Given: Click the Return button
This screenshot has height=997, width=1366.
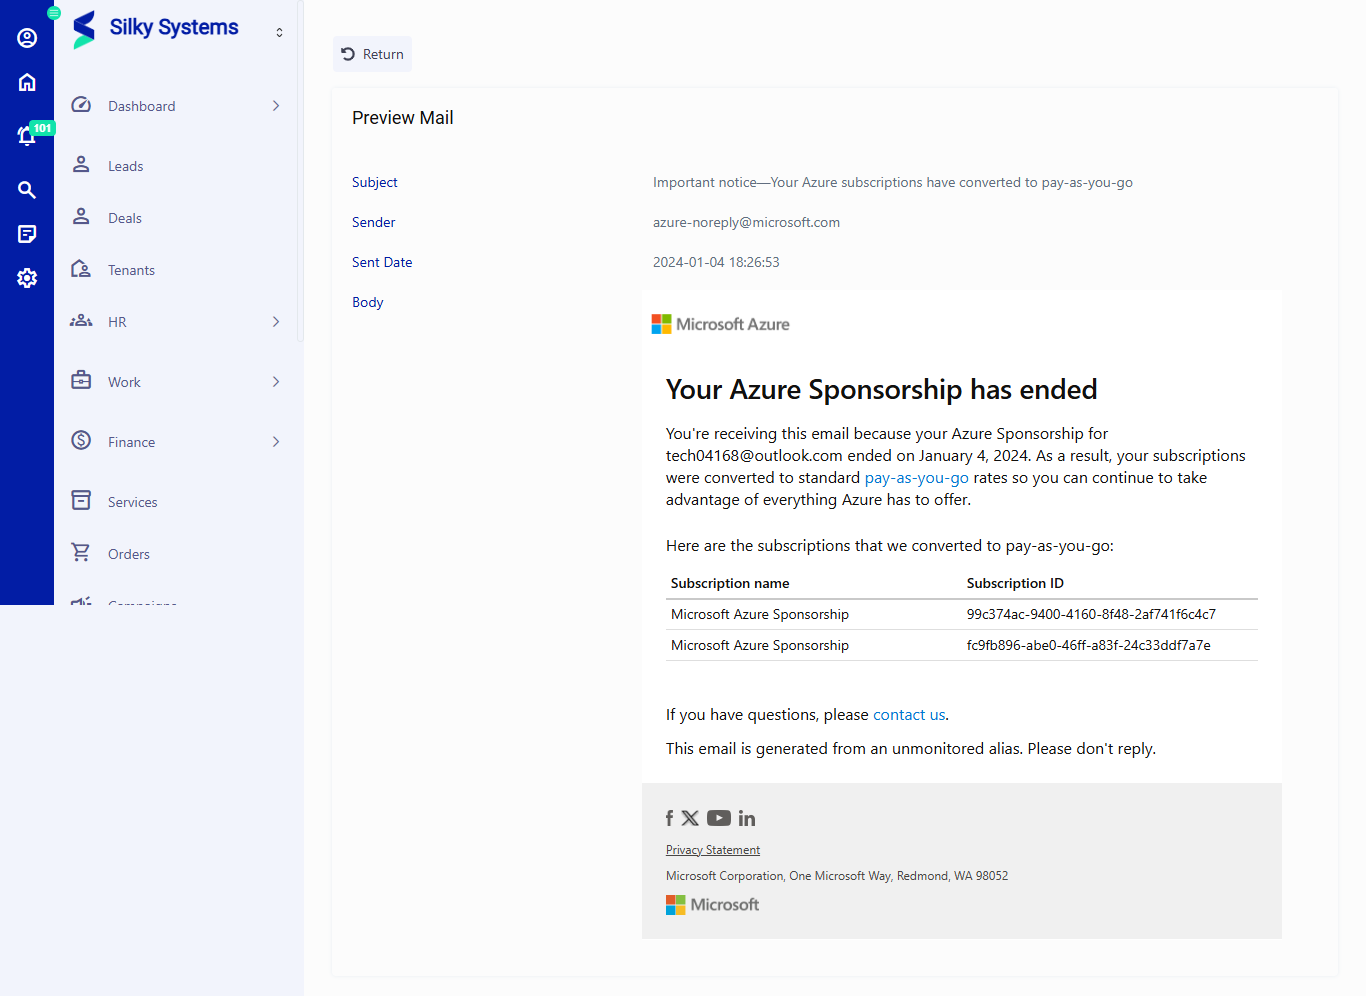Looking at the screenshot, I should pyautogui.click(x=372, y=54).
